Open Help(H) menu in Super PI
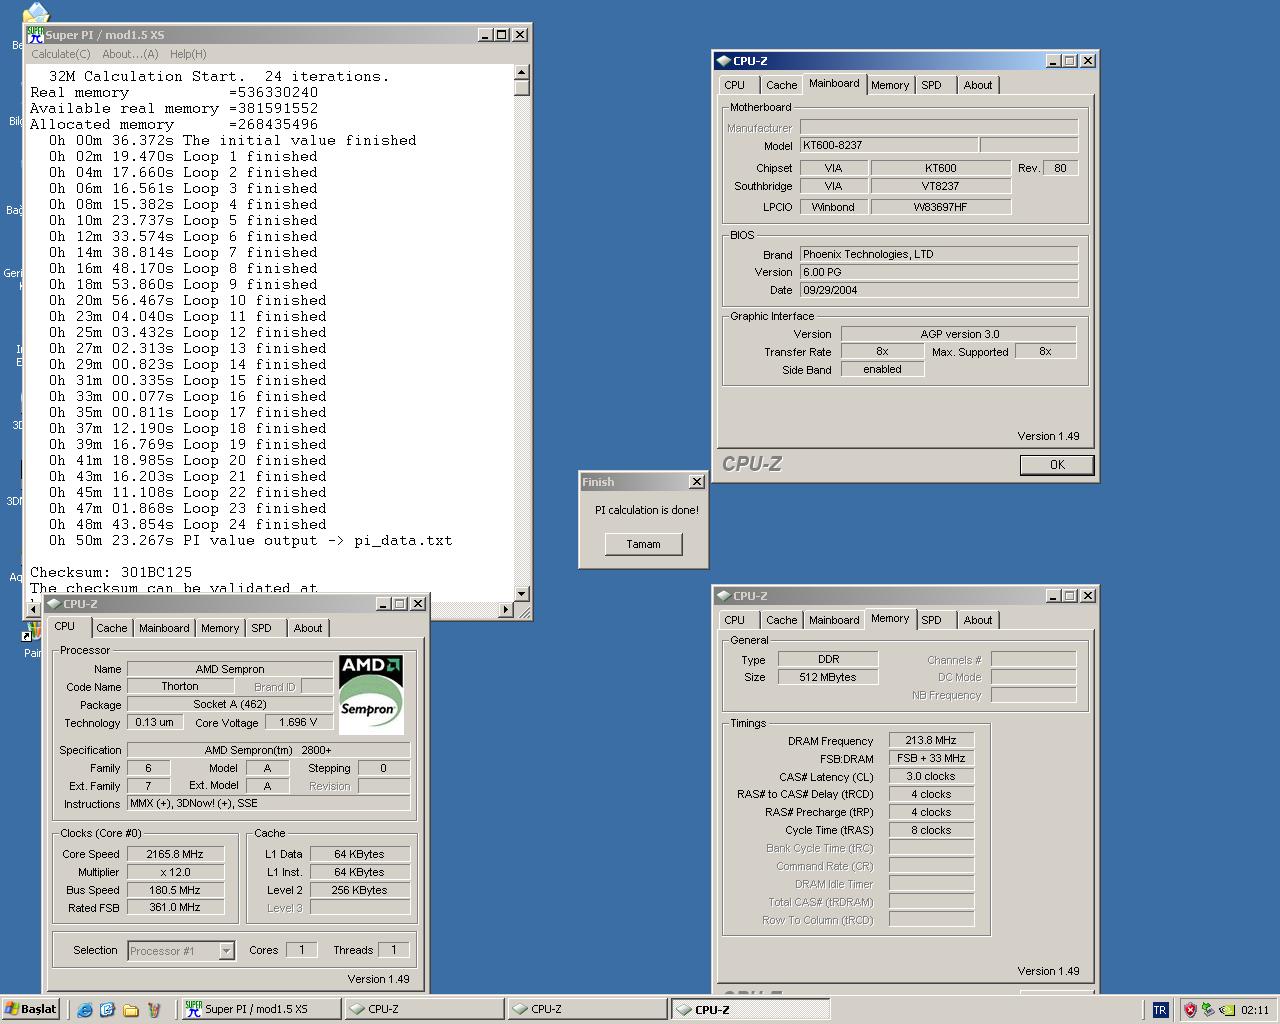Viewport: 1280px width, 1024px height. pos(188,54)
